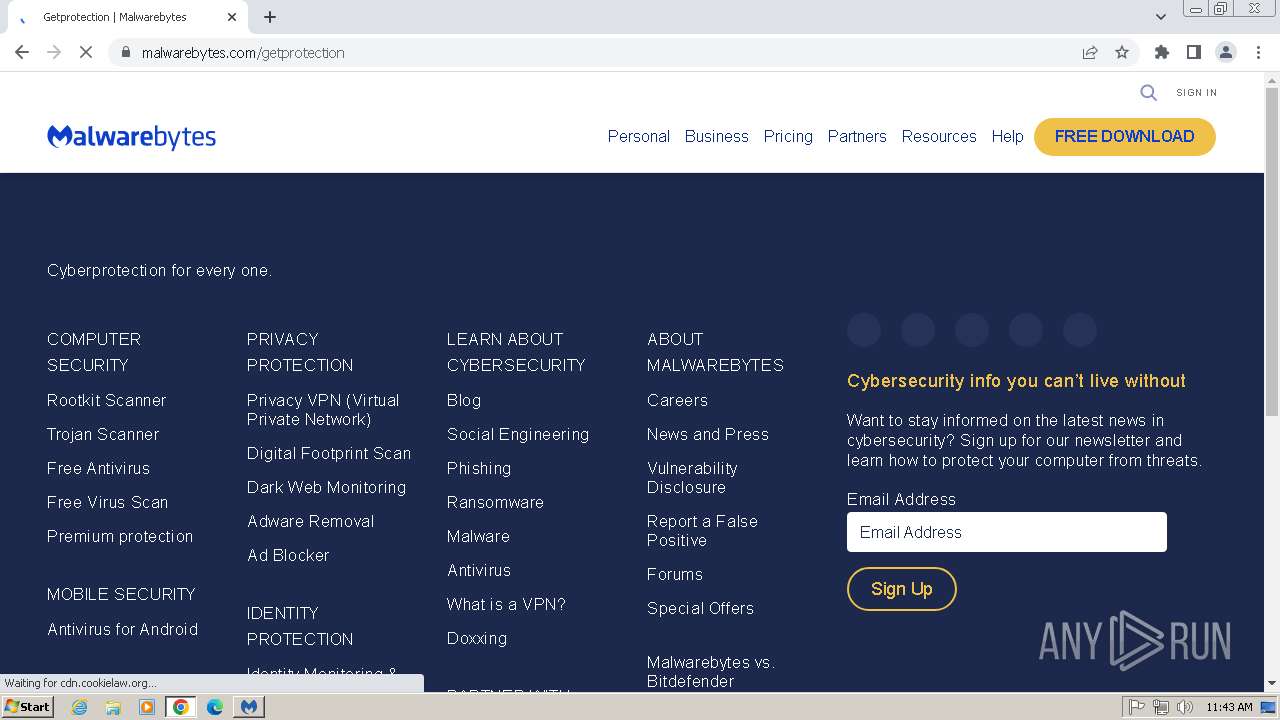Open Chrome's three-dot menu

[1258, 52]
